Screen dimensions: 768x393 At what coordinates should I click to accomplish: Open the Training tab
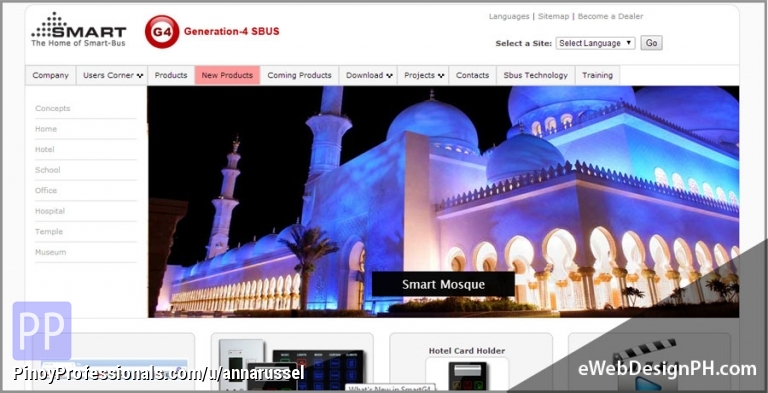[598, 75]
